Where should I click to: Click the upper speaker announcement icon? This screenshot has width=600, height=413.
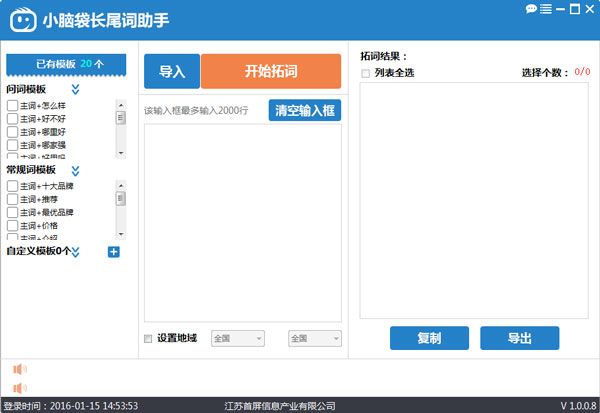(x=20, y=369)
